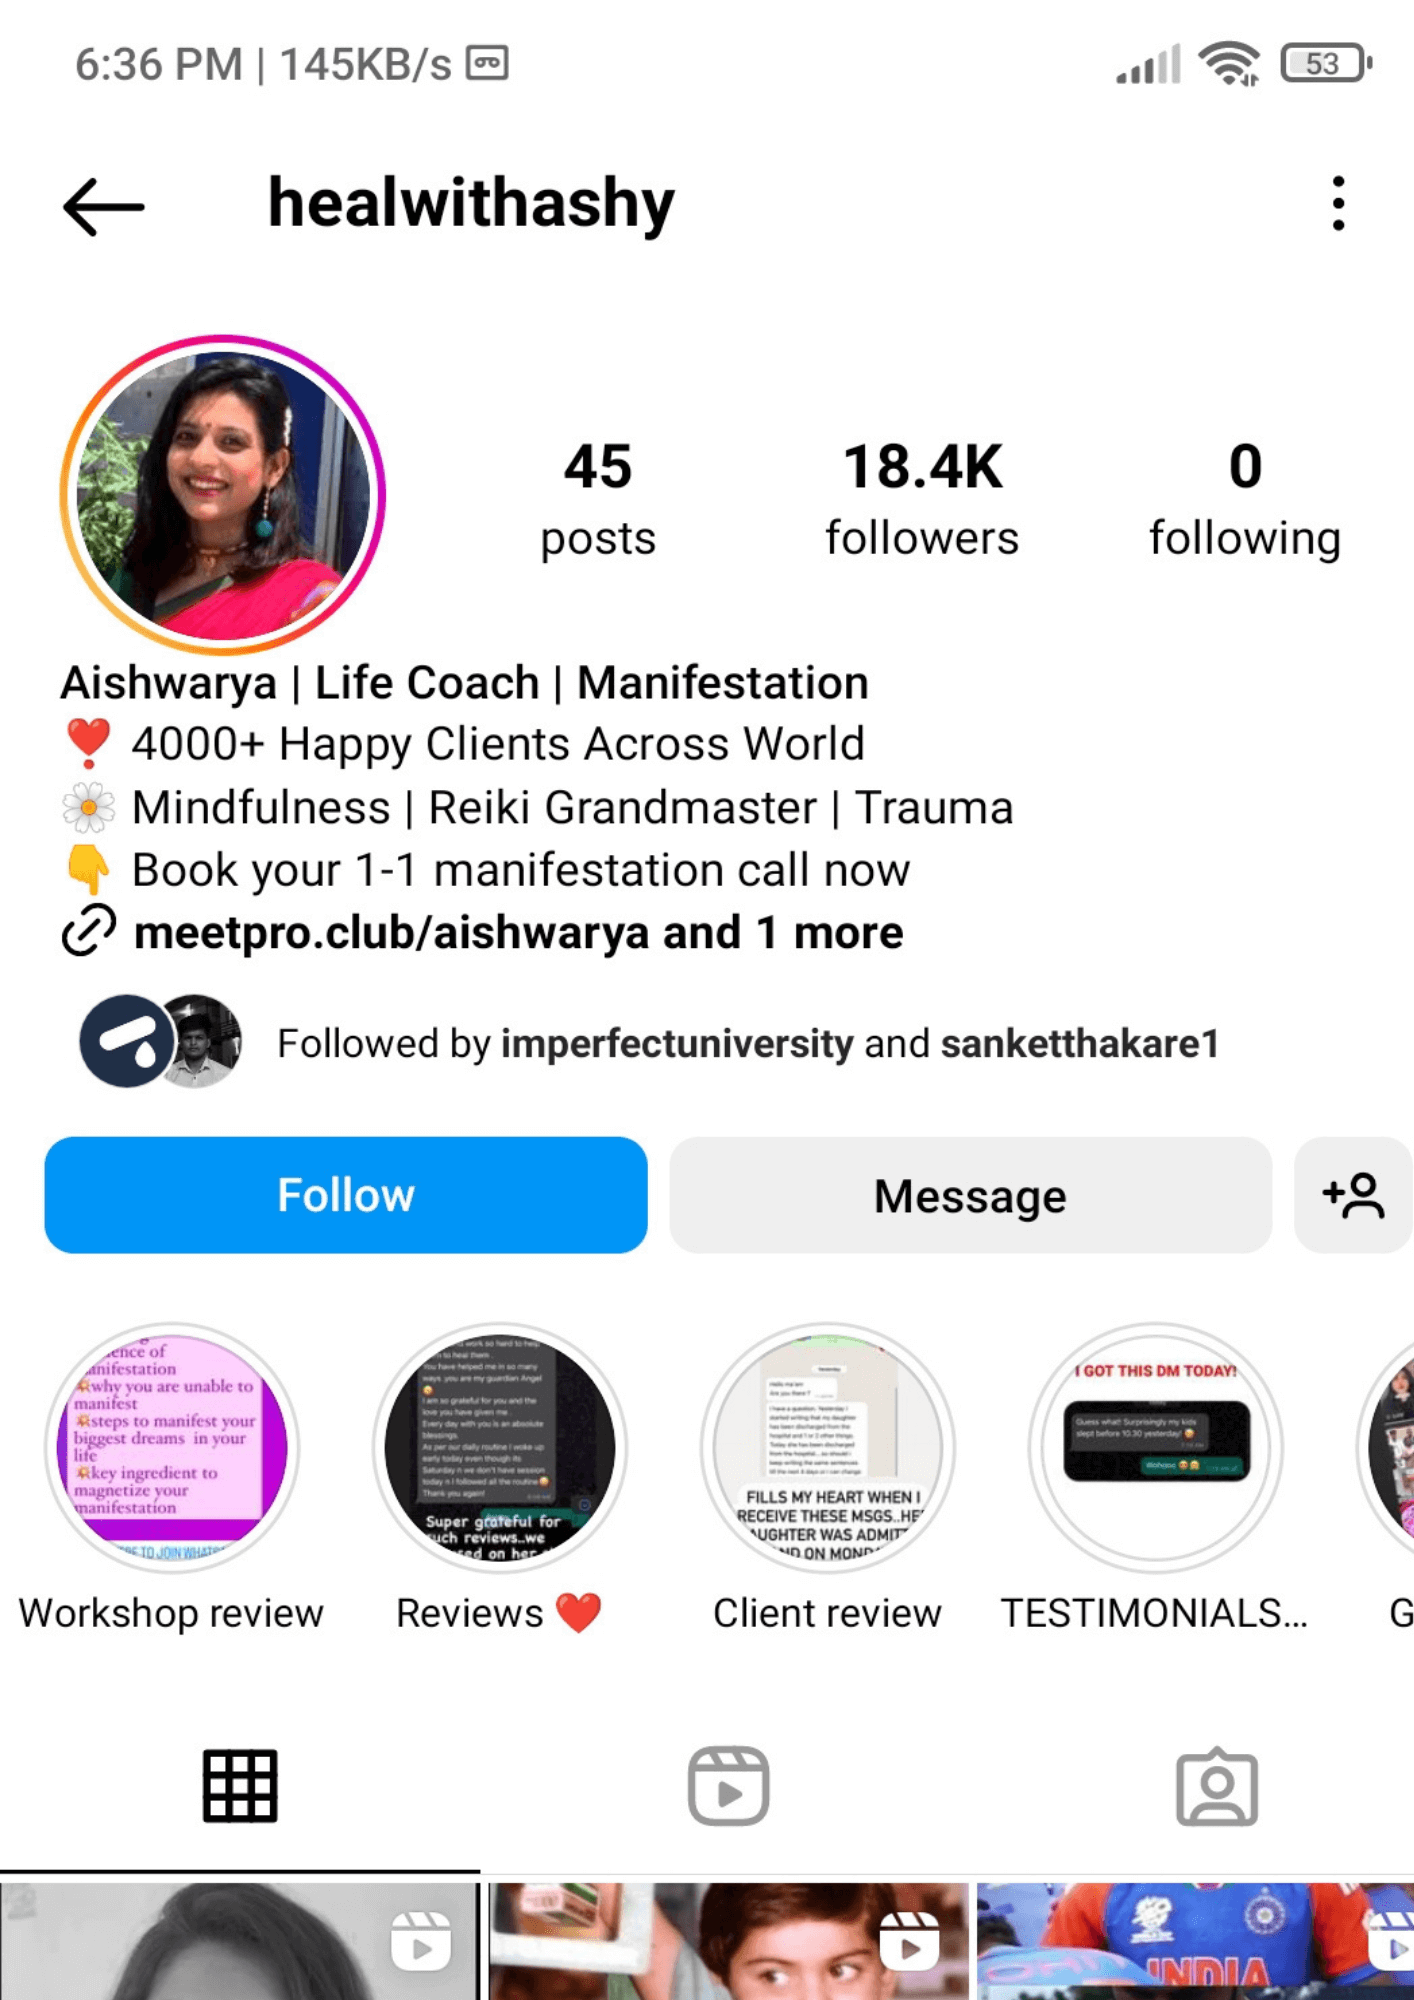Tap the link chain icon in bio

point(89,931)
